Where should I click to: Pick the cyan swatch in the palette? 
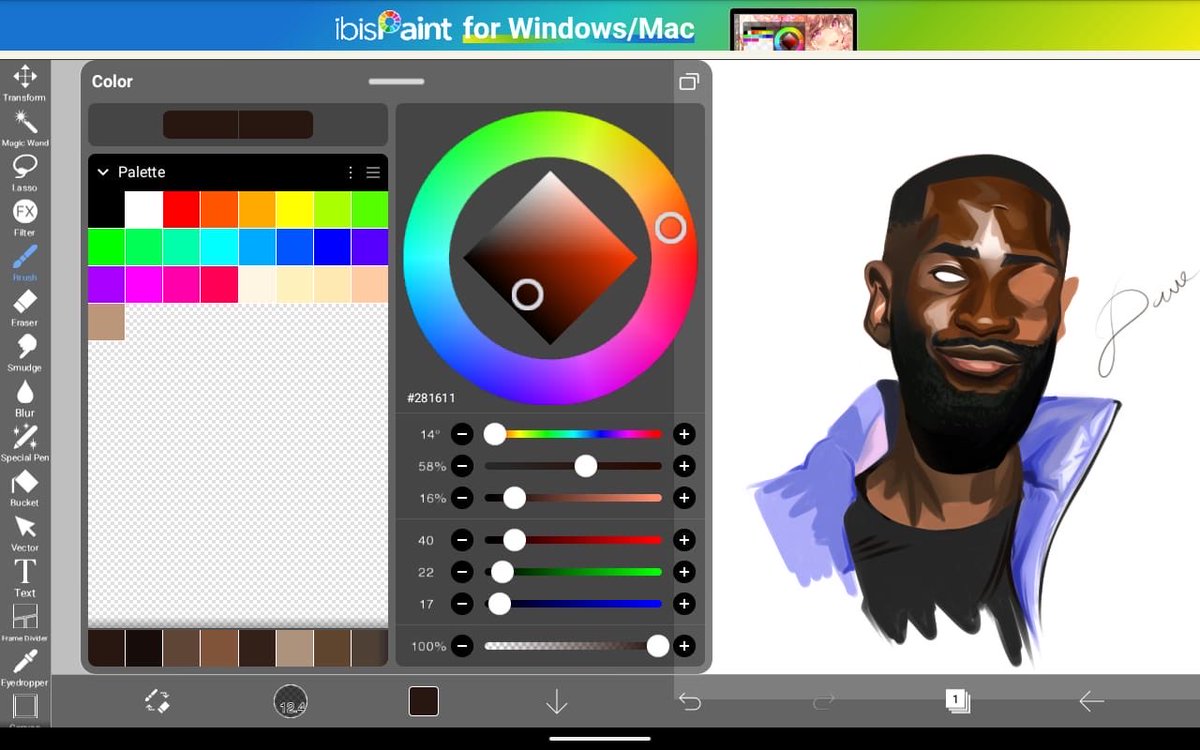point(219,247)
